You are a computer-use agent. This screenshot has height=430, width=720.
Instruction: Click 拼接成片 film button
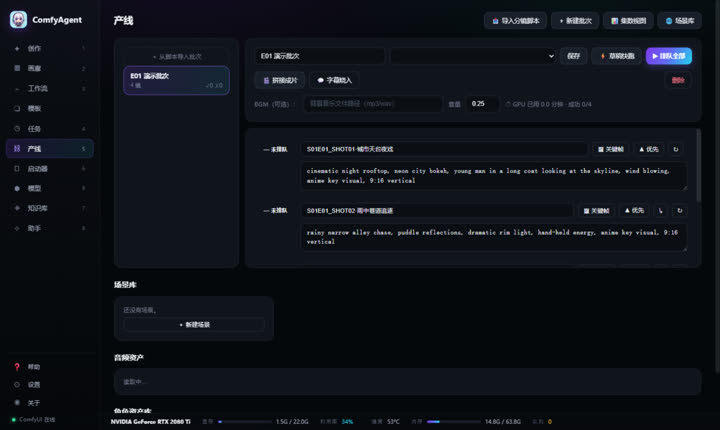tap(280, 80)
